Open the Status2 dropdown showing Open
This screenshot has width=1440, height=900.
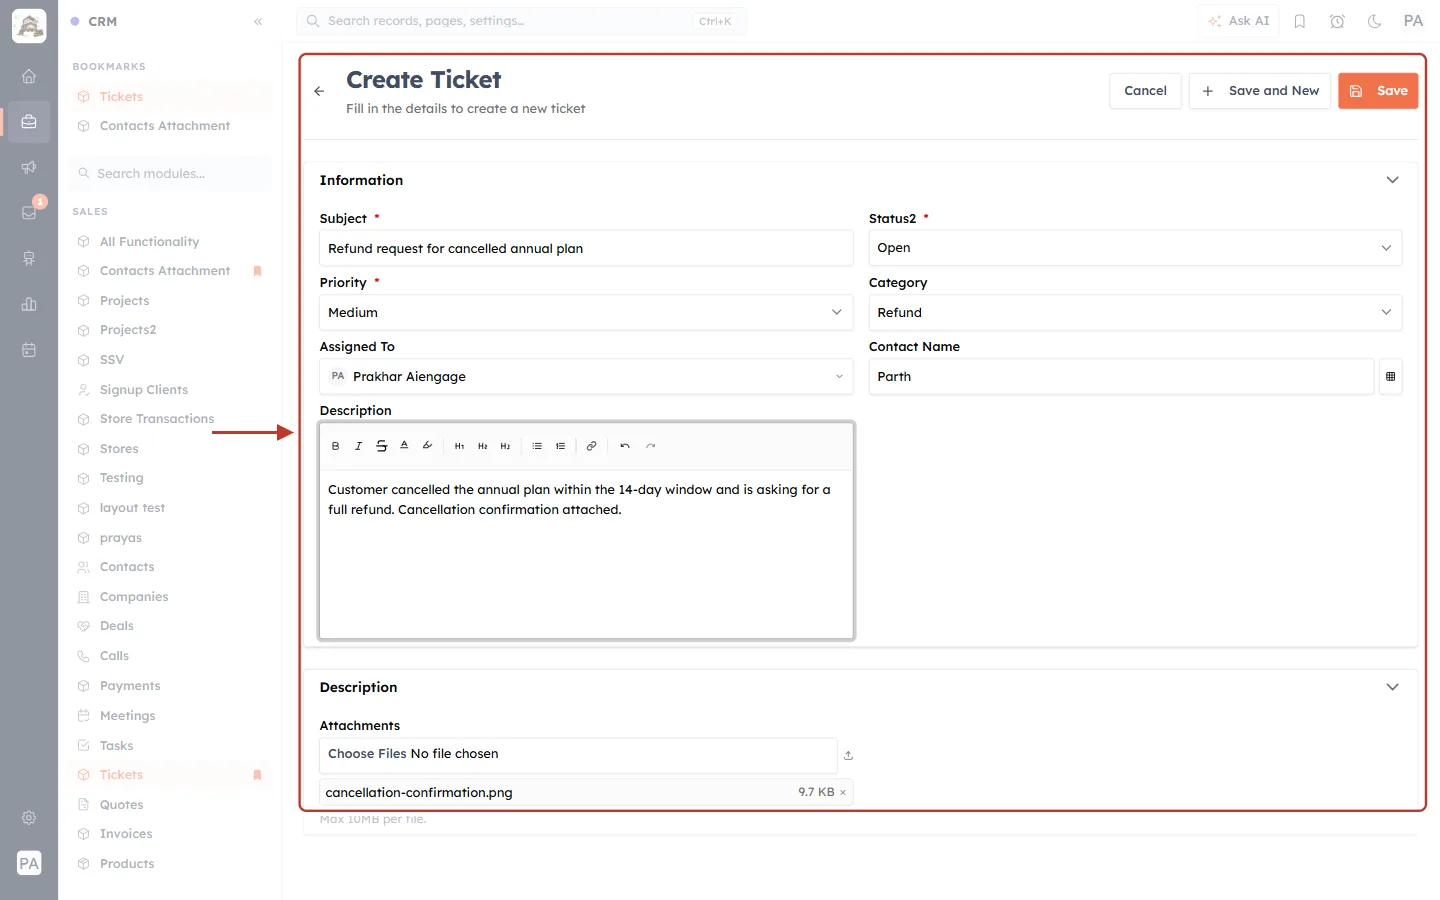[x=1135, y=248]
